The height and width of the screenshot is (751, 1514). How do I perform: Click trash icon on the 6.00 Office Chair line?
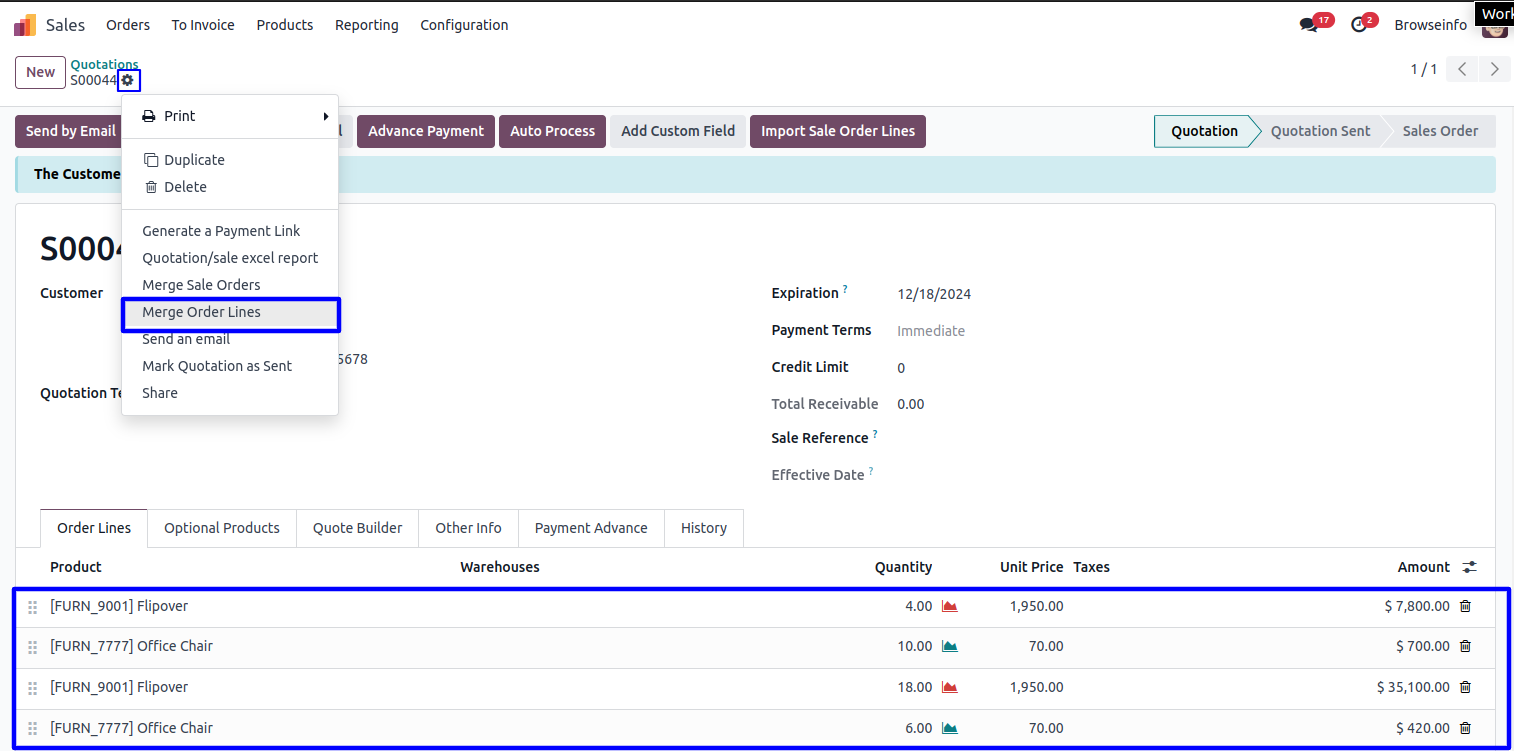[1465, 728]
